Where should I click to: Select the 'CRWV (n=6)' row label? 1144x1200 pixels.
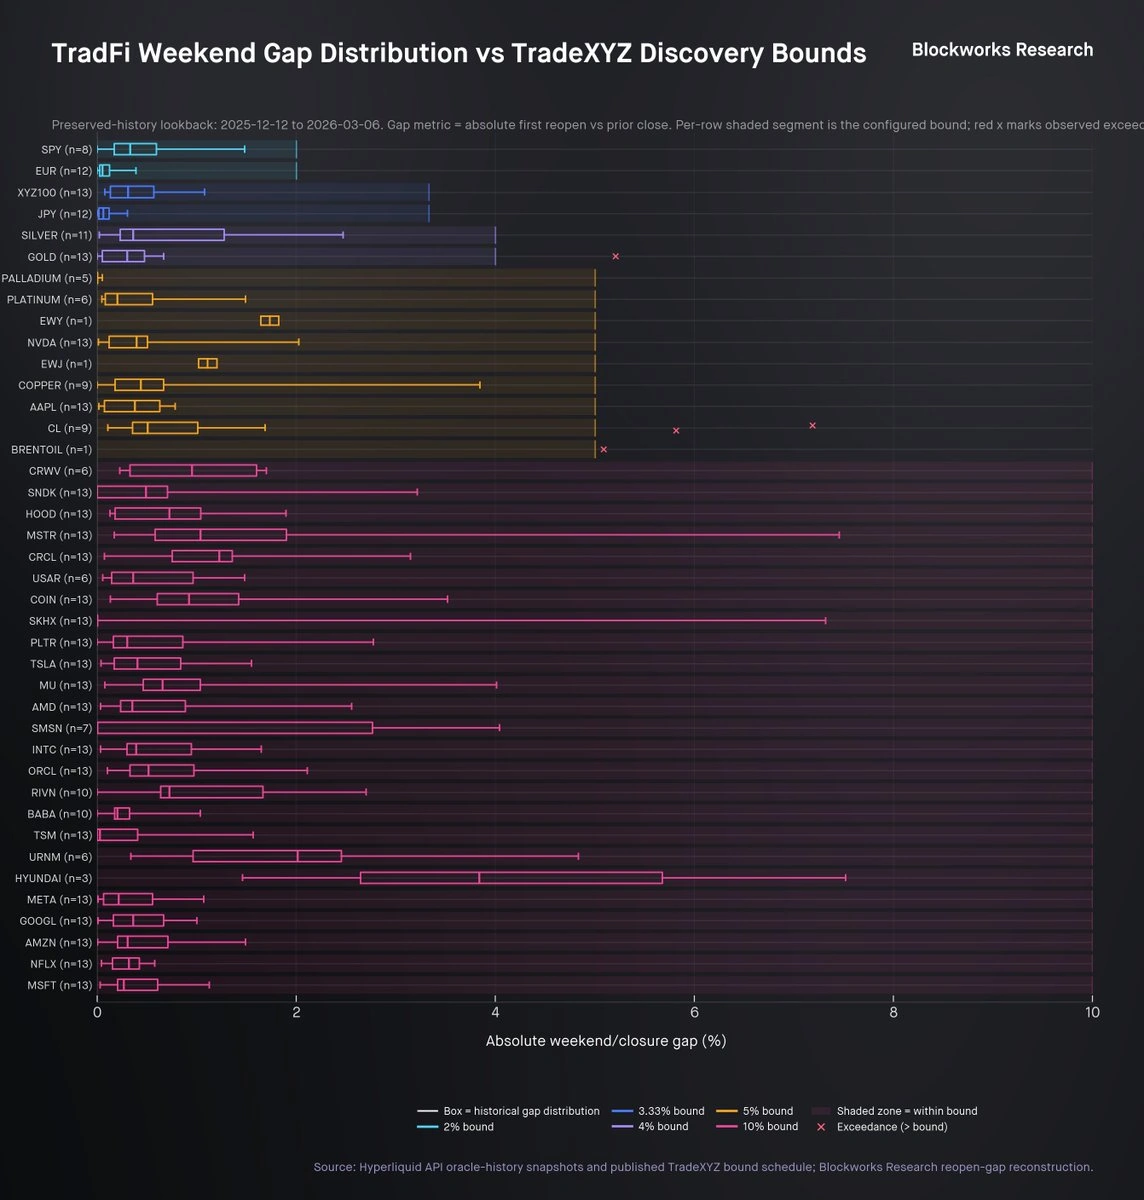pyautogui.click(x=61, y=471)
